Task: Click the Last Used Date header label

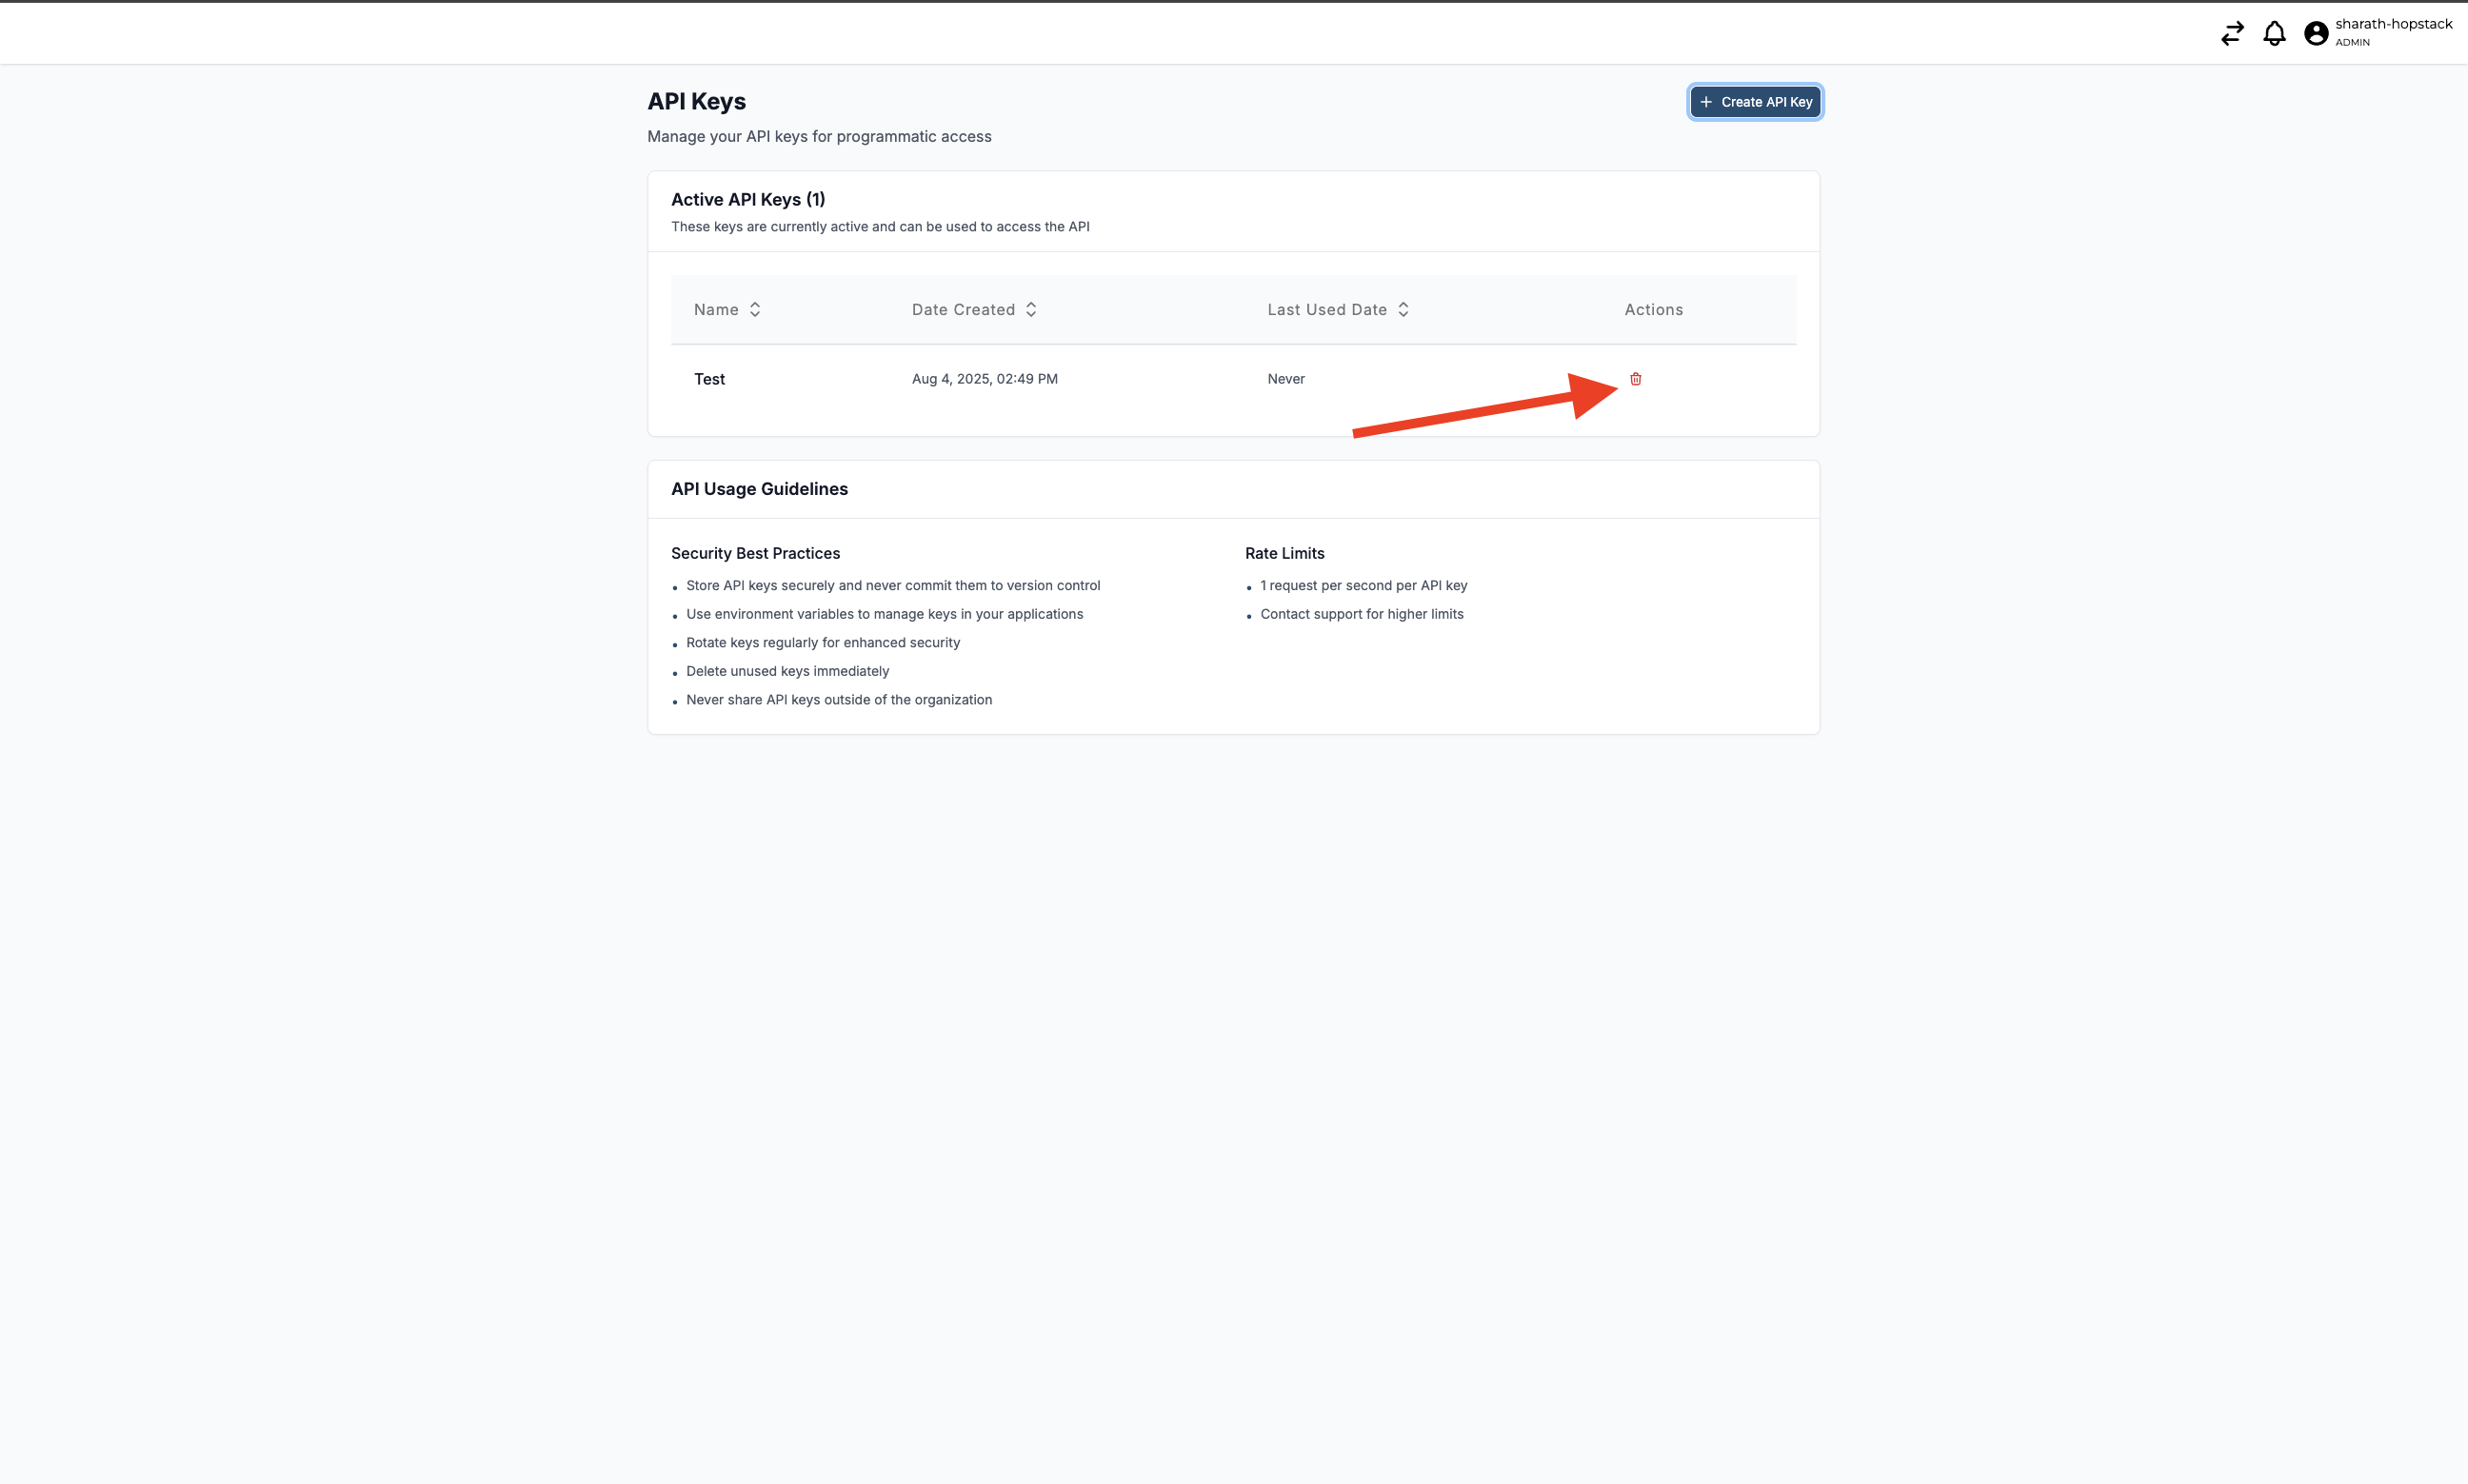Action: click(1326, 310)
